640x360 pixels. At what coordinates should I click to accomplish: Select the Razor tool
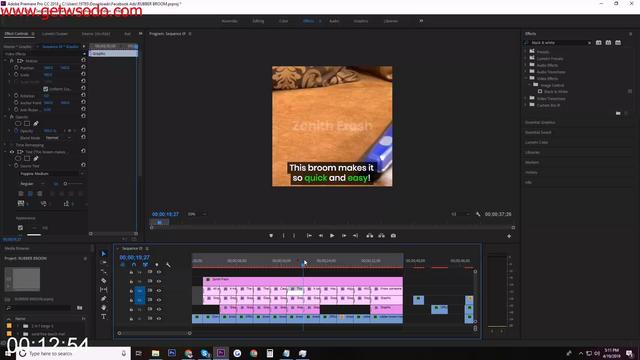coord(104,280)
